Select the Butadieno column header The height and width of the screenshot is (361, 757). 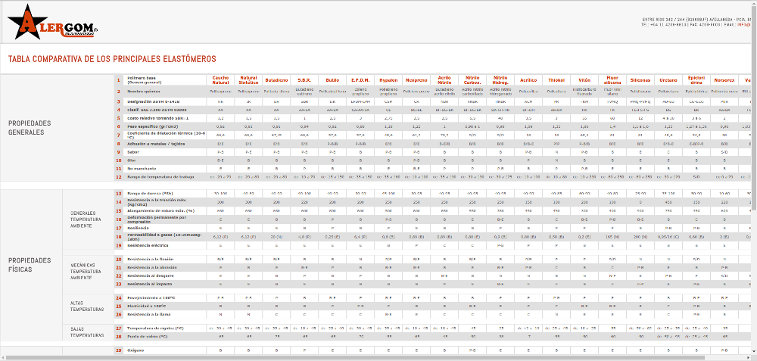(277, 80)
